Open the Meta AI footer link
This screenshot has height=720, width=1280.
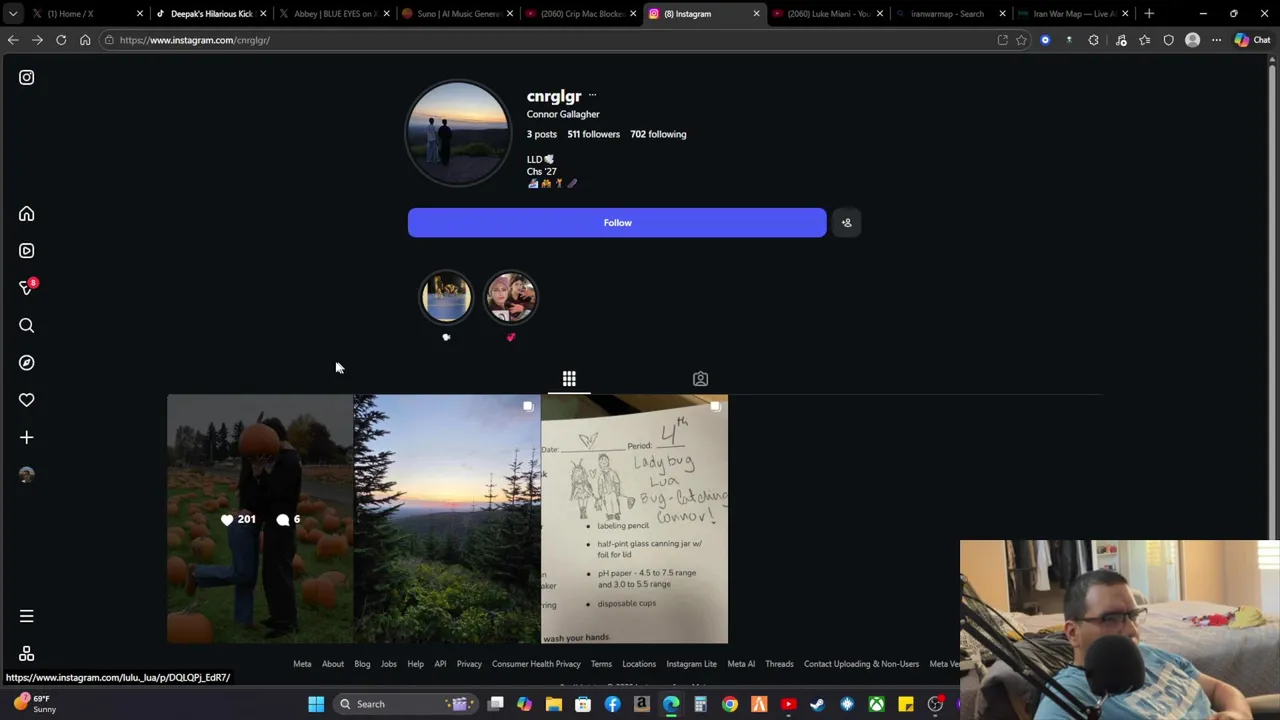tap(741, 664)
